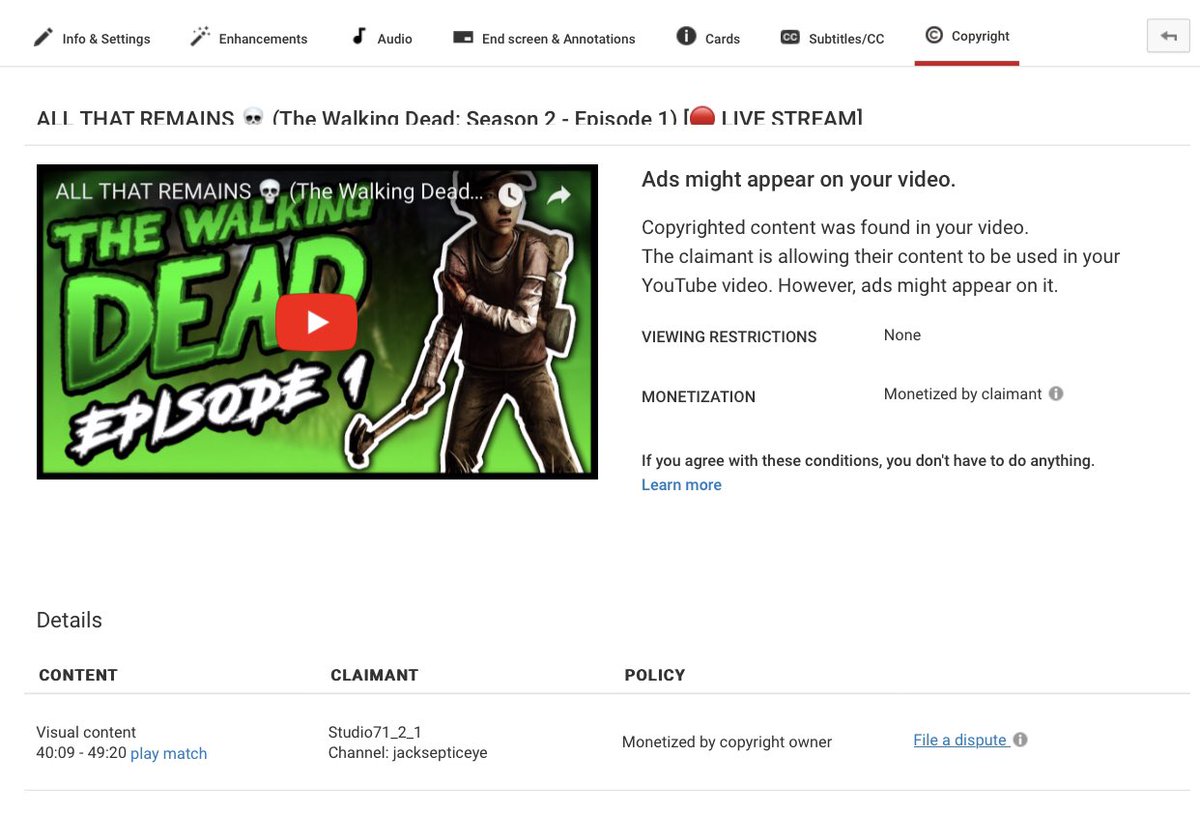Image resolution: width=1200 pixels, height=814 pixels.
Task: Click the POLICY column header
Action: [x=655, y=675]
